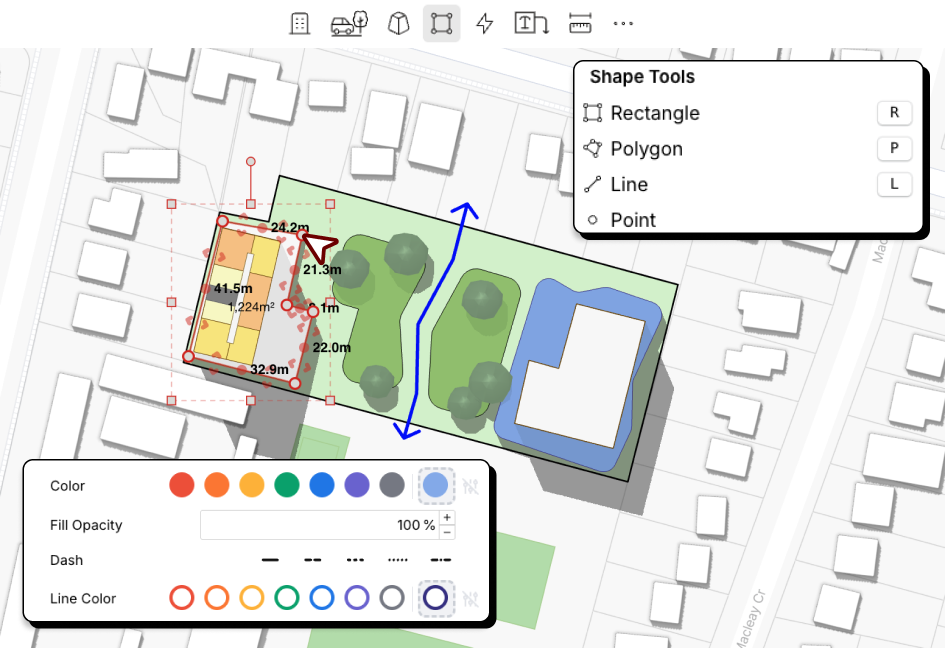Open the lightning bolt analysis tool
Viewport: 945px width, 648px height.
click(485, 24)
